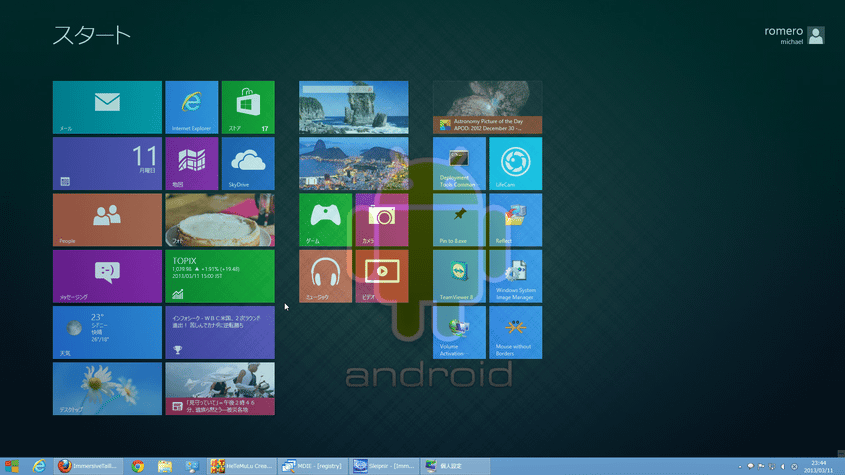Open the Video tile

(382, 276)
